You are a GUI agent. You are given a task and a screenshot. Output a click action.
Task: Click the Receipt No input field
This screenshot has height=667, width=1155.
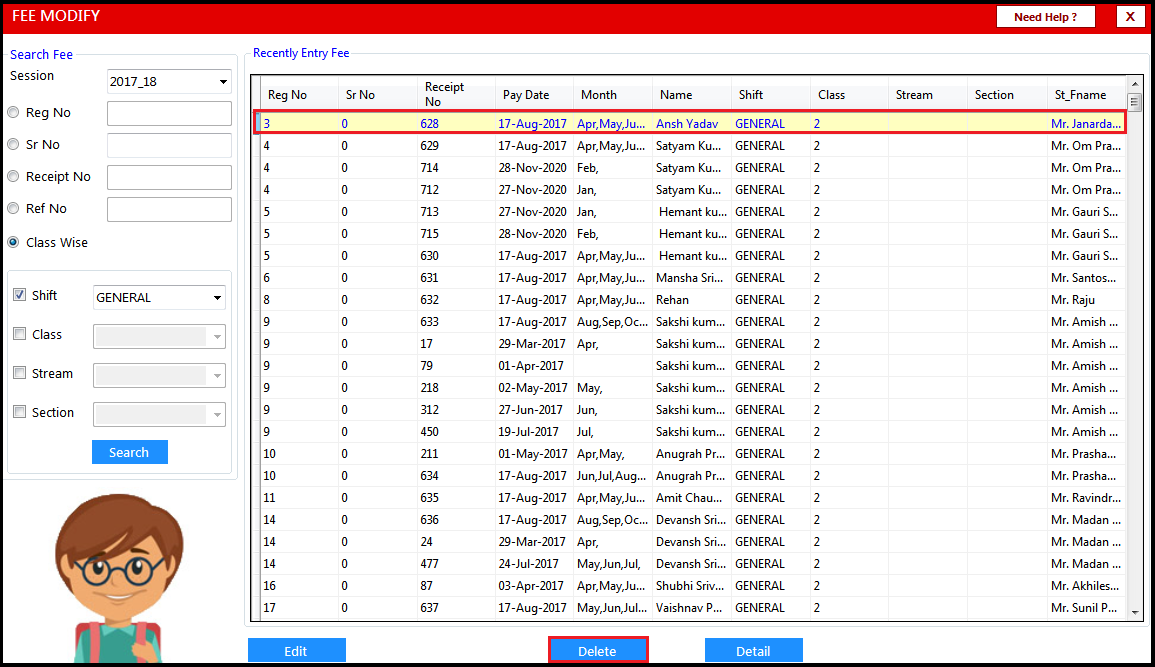click(x=169, y=177)
